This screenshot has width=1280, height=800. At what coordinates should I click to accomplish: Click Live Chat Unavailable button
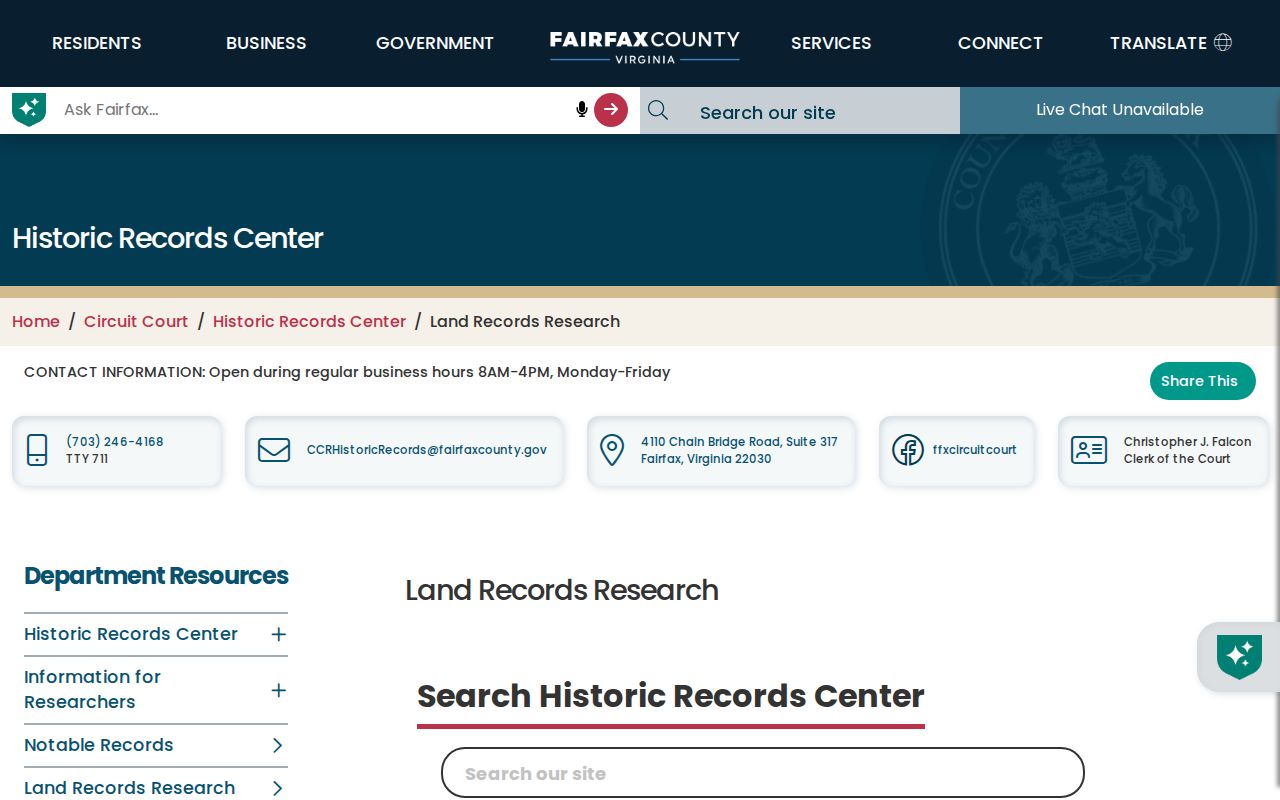pyautogui.click(x=1120, y=110)
